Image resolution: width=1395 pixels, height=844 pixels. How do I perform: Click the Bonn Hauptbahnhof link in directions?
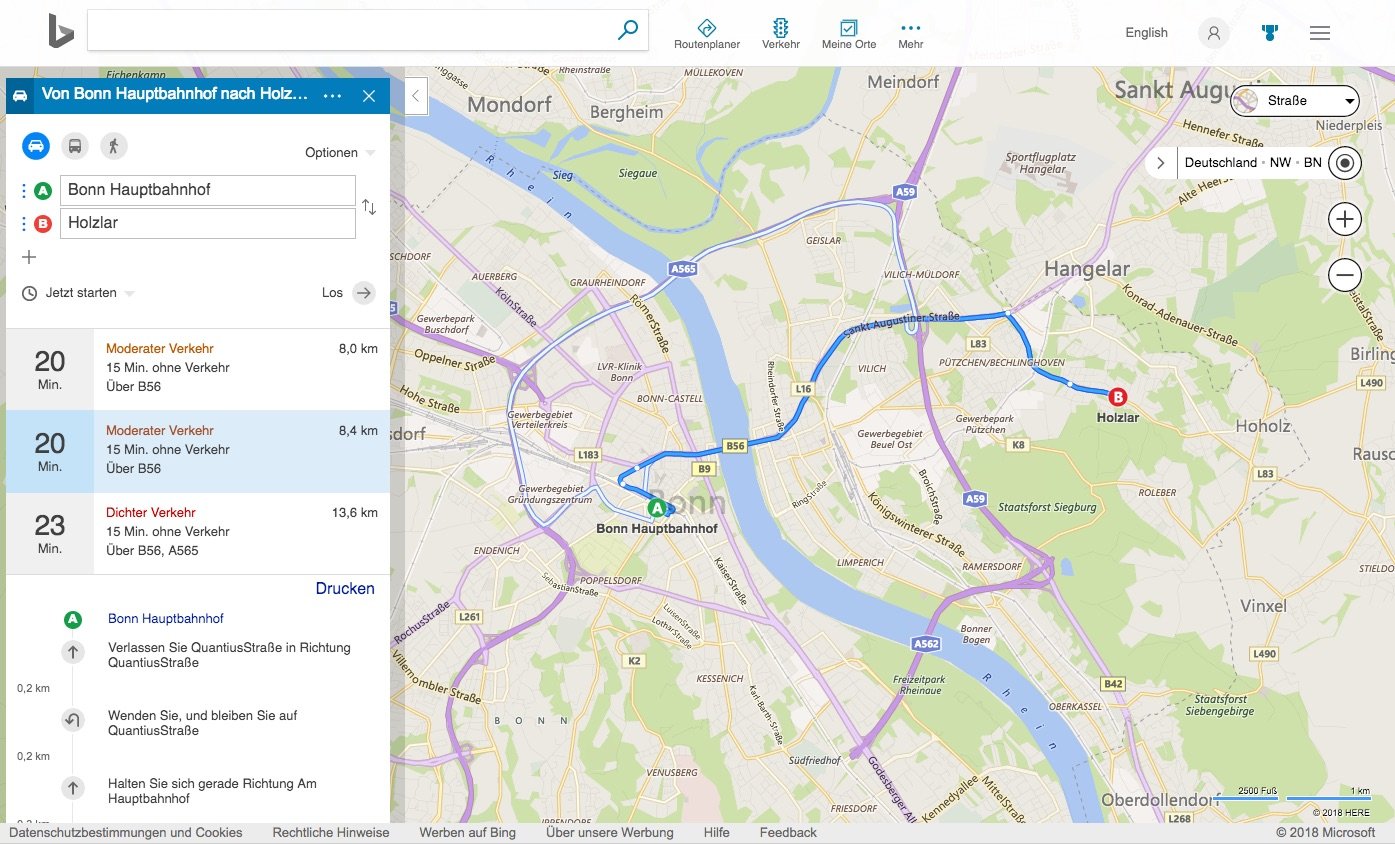tap(166, 619)
